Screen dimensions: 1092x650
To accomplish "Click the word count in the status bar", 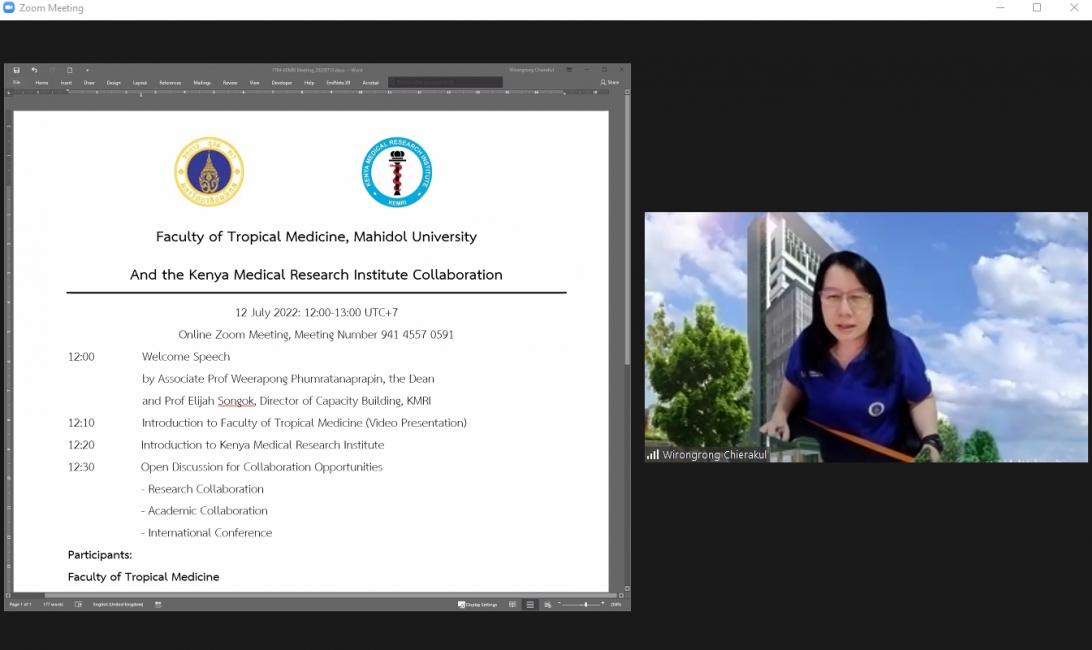I will point(53,604).
